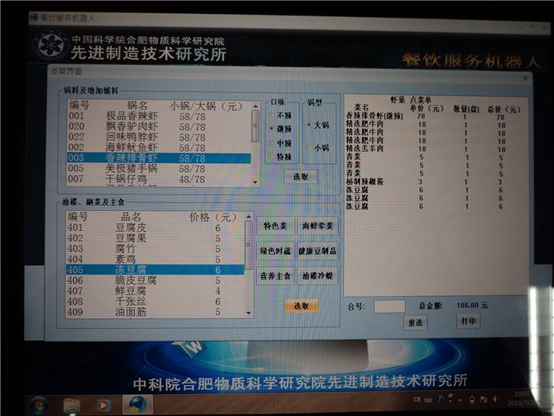Click the scroll down arrow of side dish list
Viewport: 554px width, 416px height.
coord(249,313)
